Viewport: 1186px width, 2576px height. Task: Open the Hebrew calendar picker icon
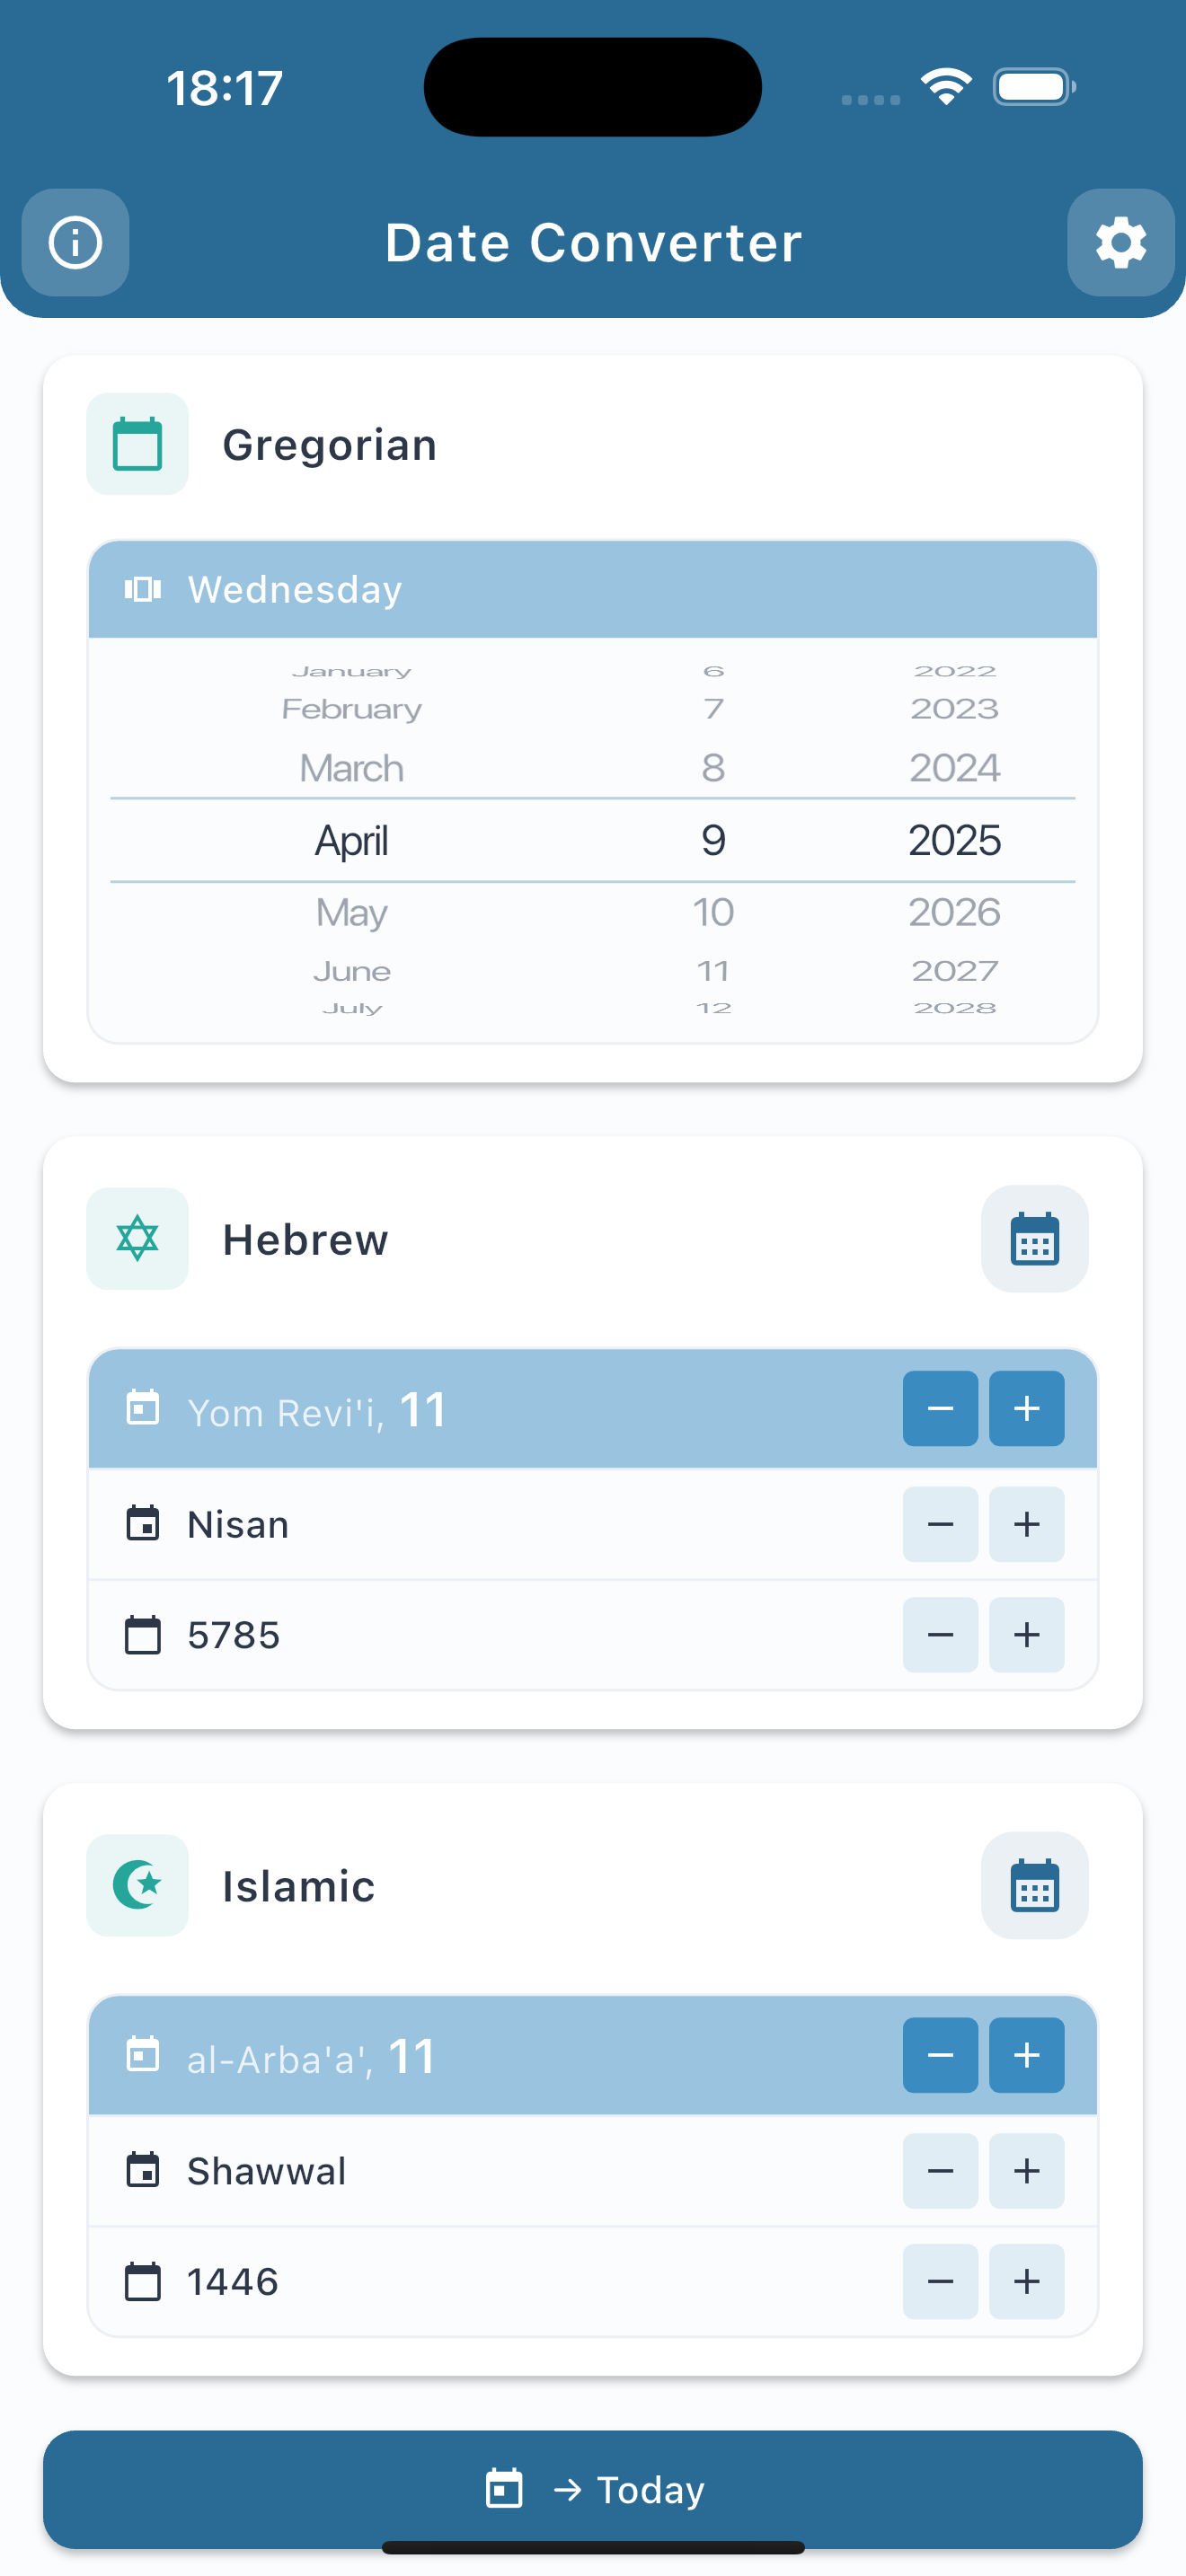point(1035,1239)
